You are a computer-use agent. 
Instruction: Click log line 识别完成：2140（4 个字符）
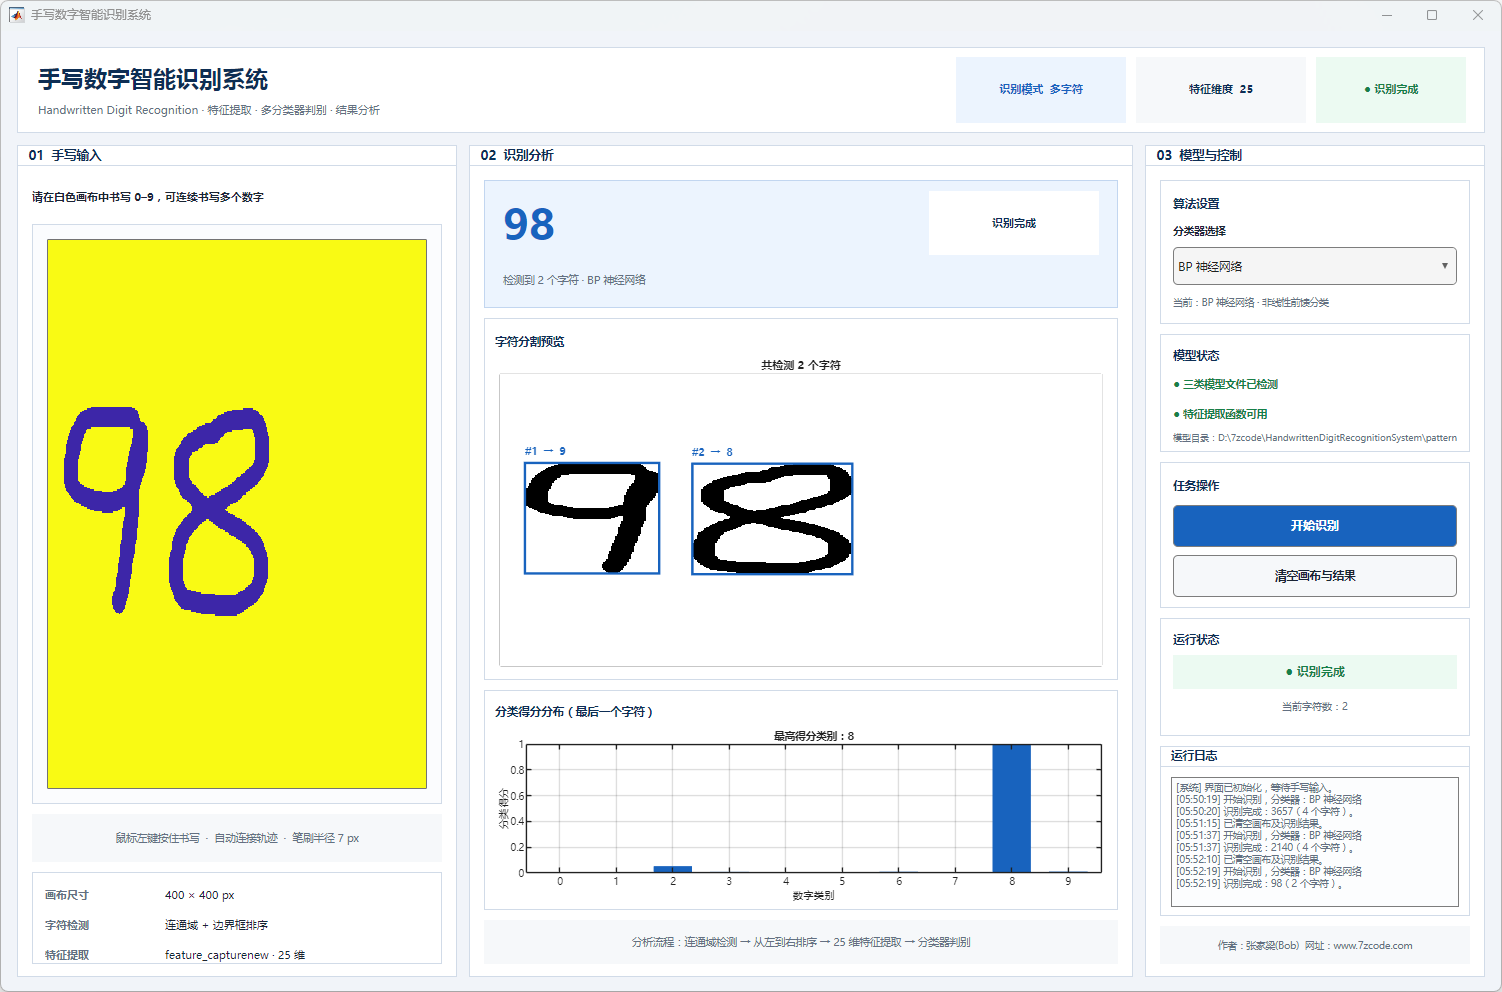1266,848
